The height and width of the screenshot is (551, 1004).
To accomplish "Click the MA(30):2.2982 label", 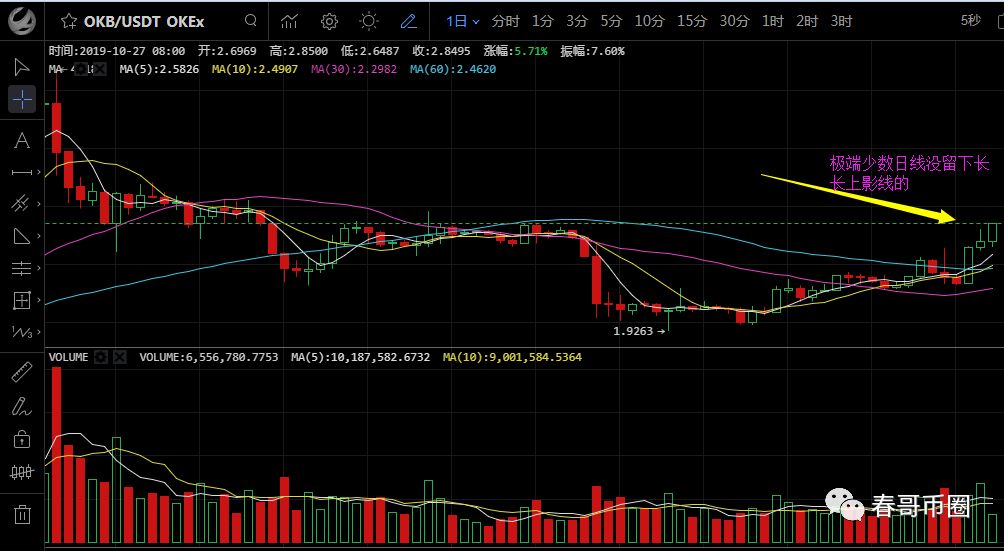I will coord(354,69).
